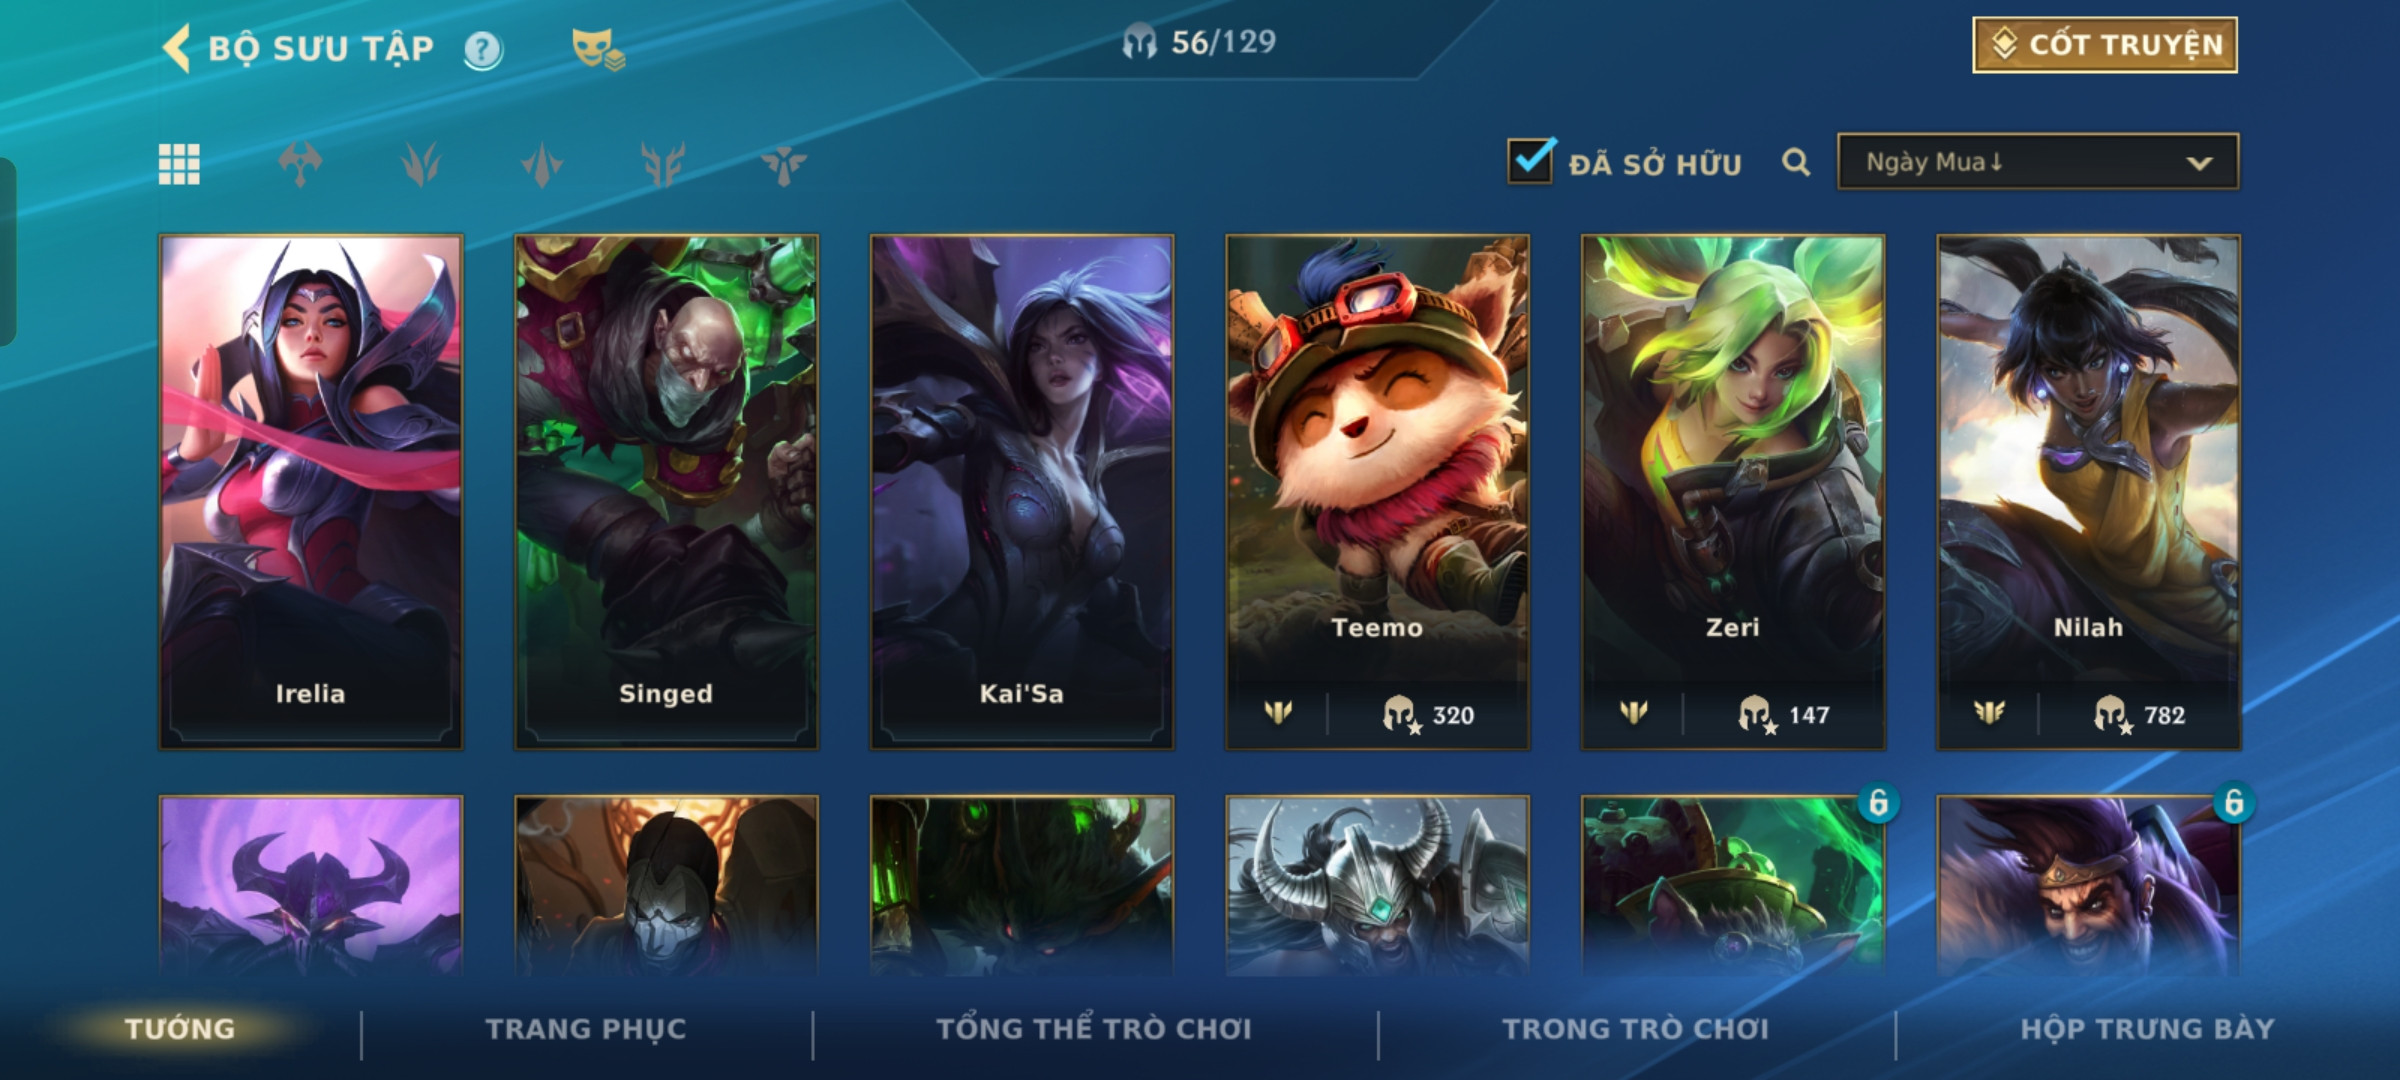
Task: Filter by the third role icon
Action: pyautogui.click(x=542, y=164)
